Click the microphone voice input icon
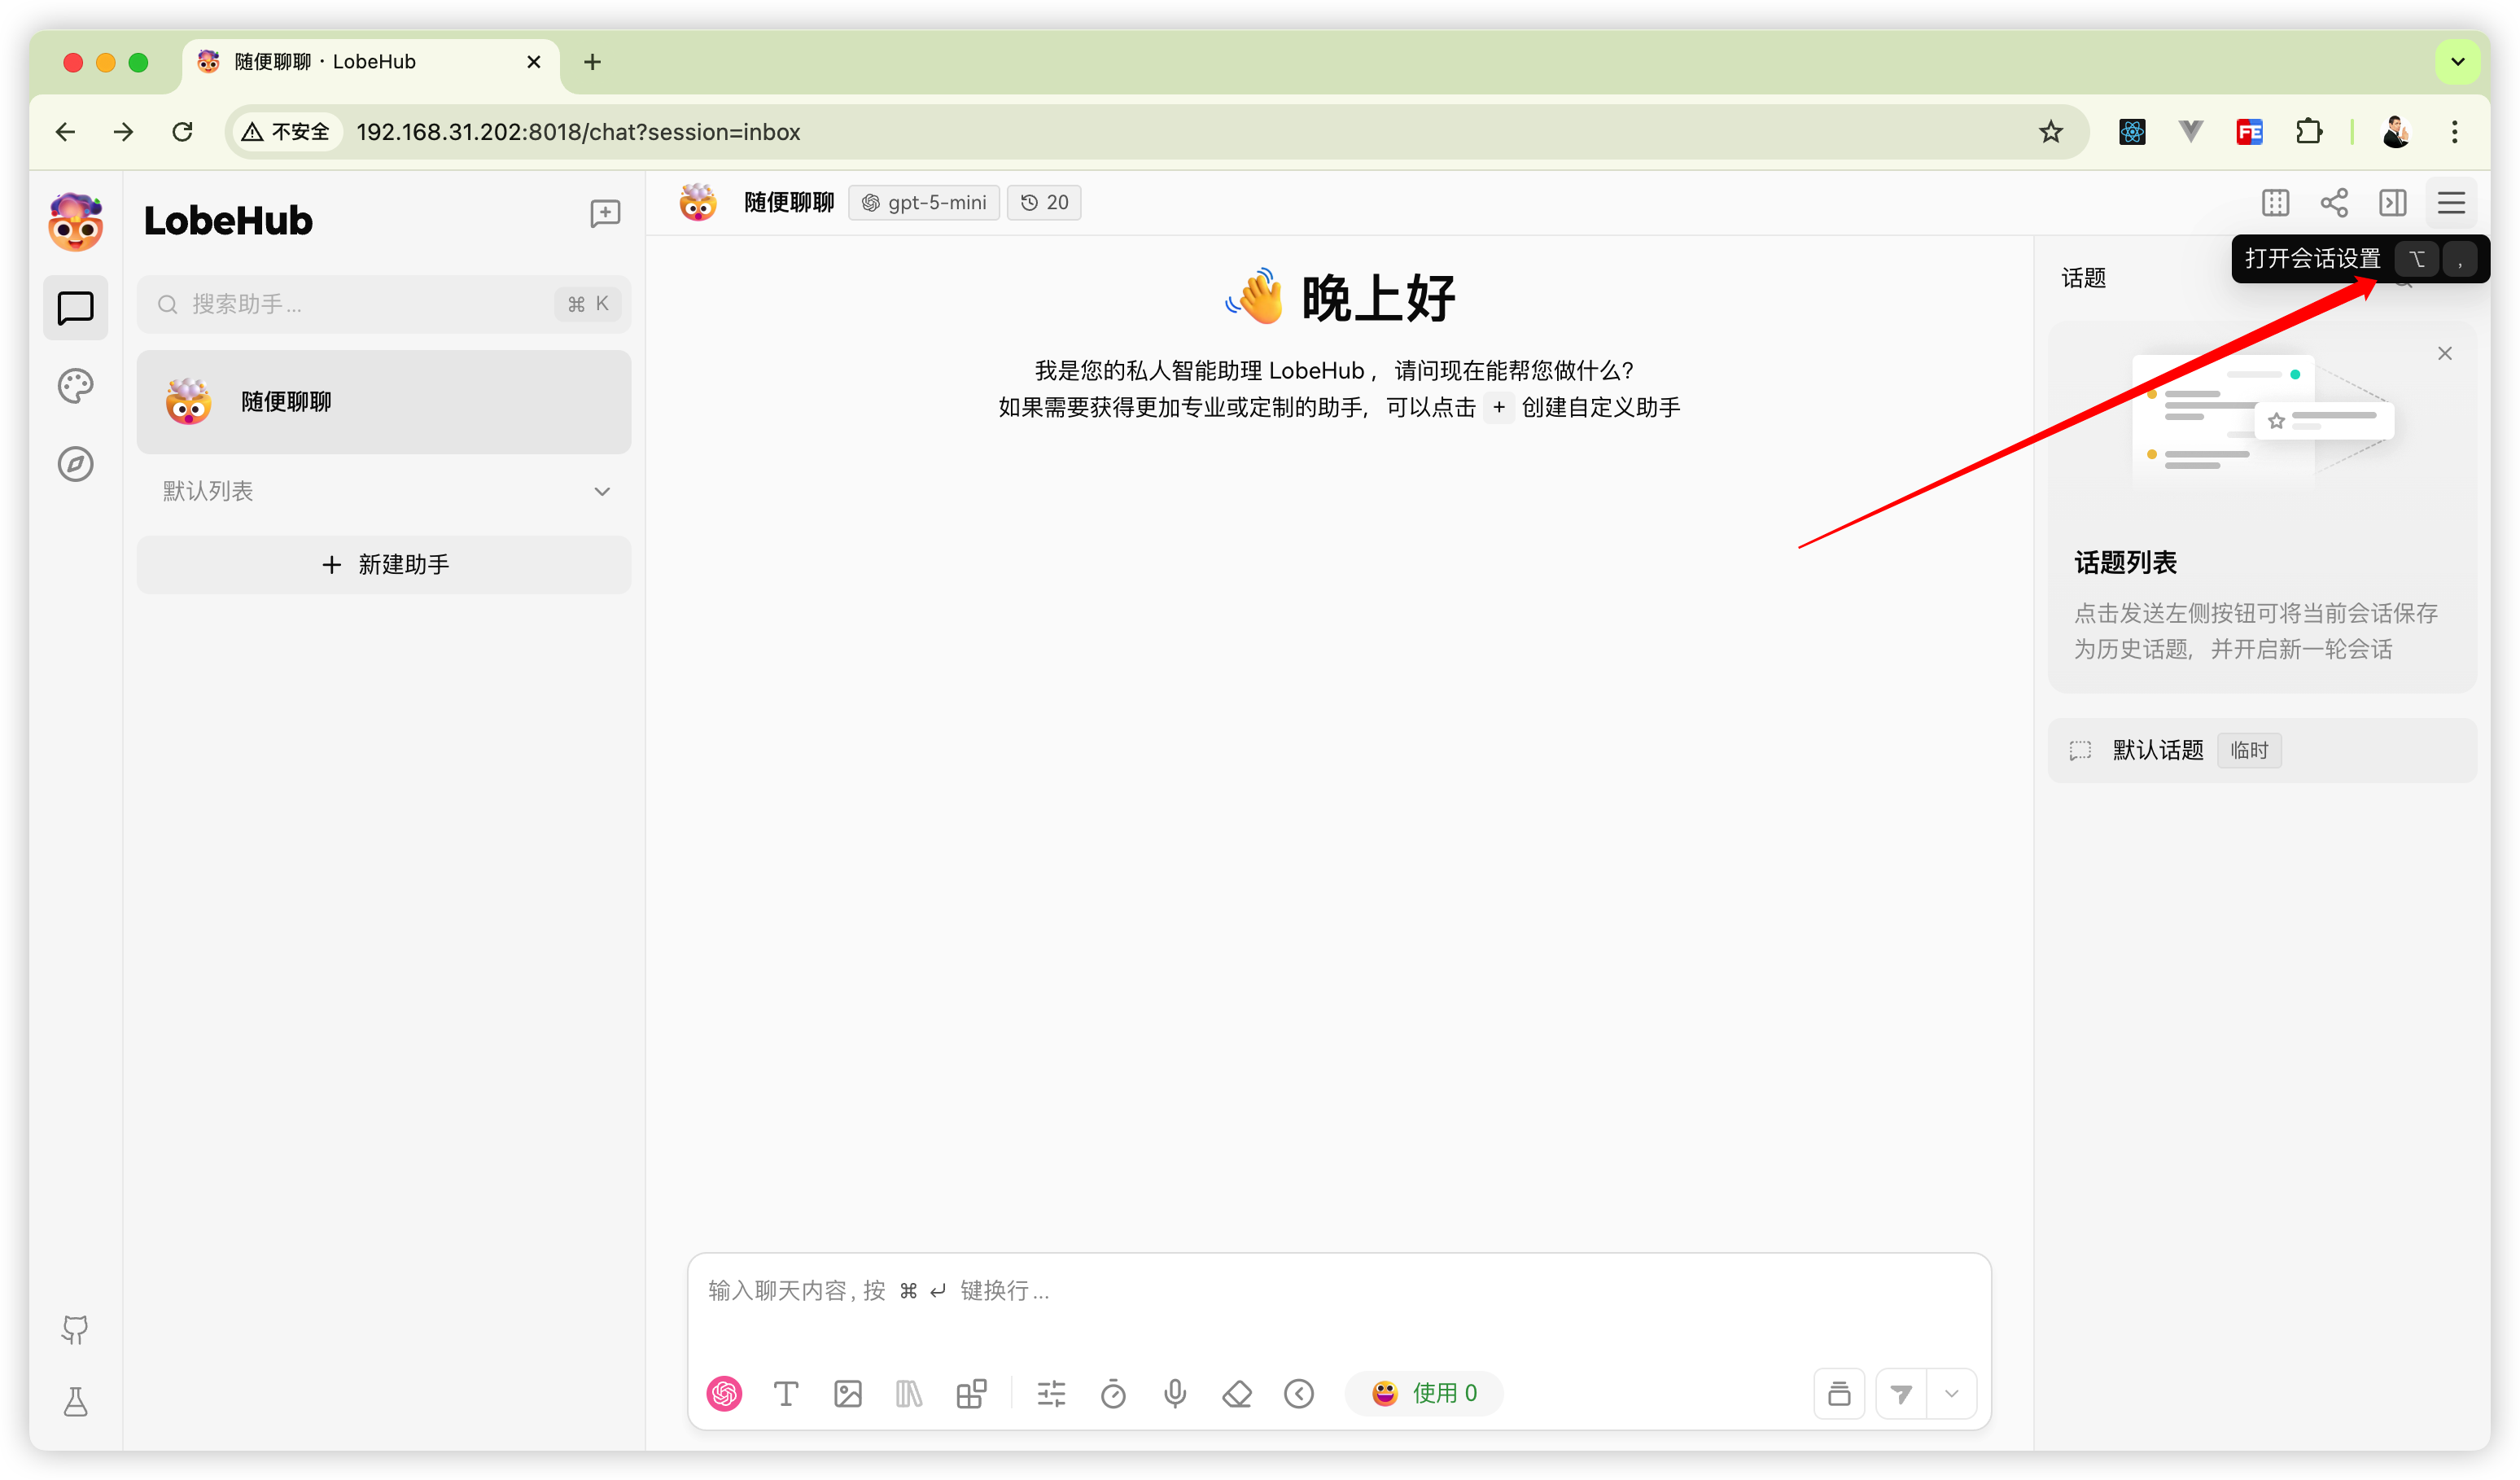Screen dimensions: 2520x1480 tap(1175, 1393)
